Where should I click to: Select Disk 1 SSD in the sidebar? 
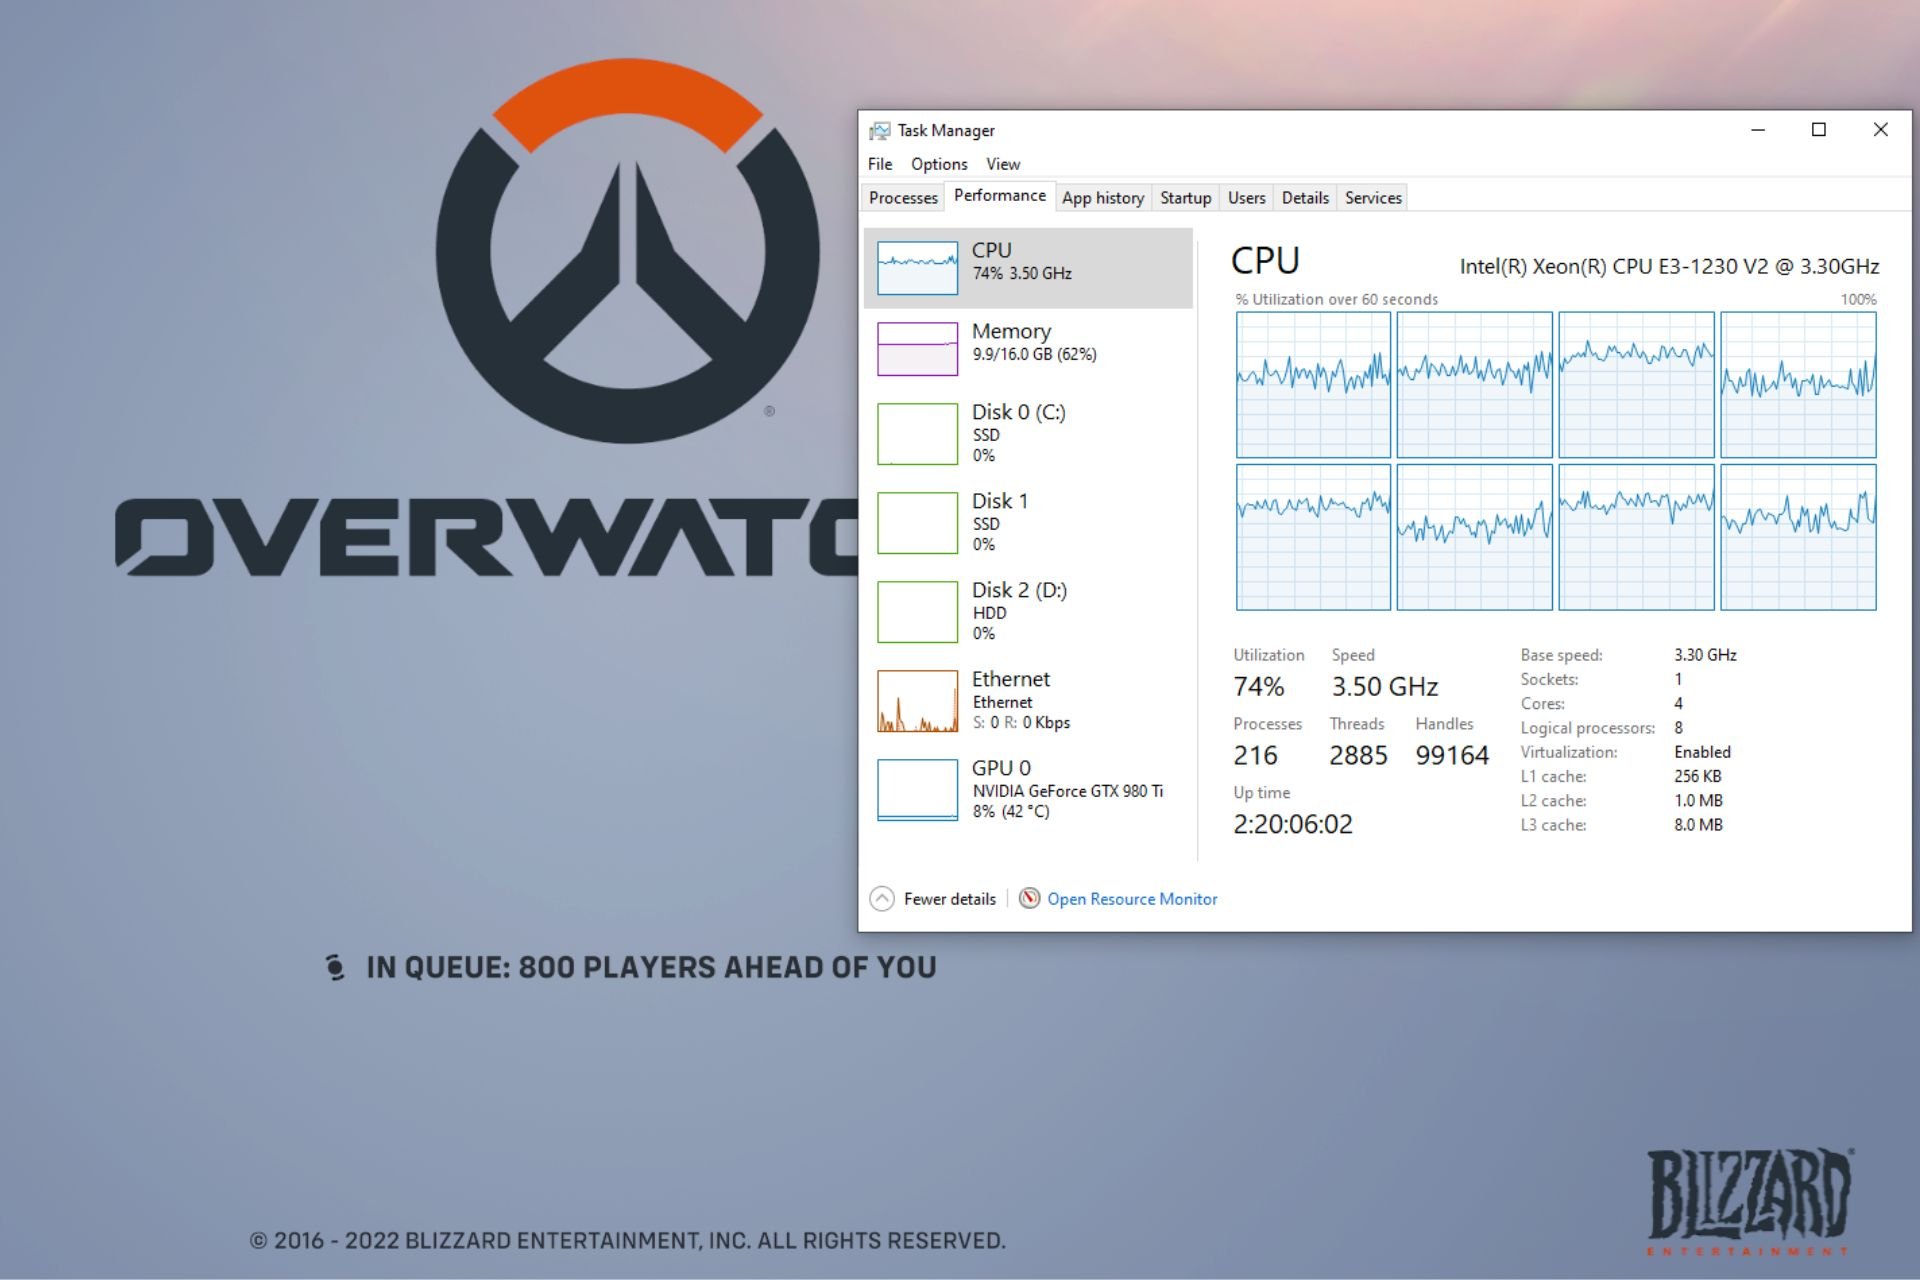1028,522
